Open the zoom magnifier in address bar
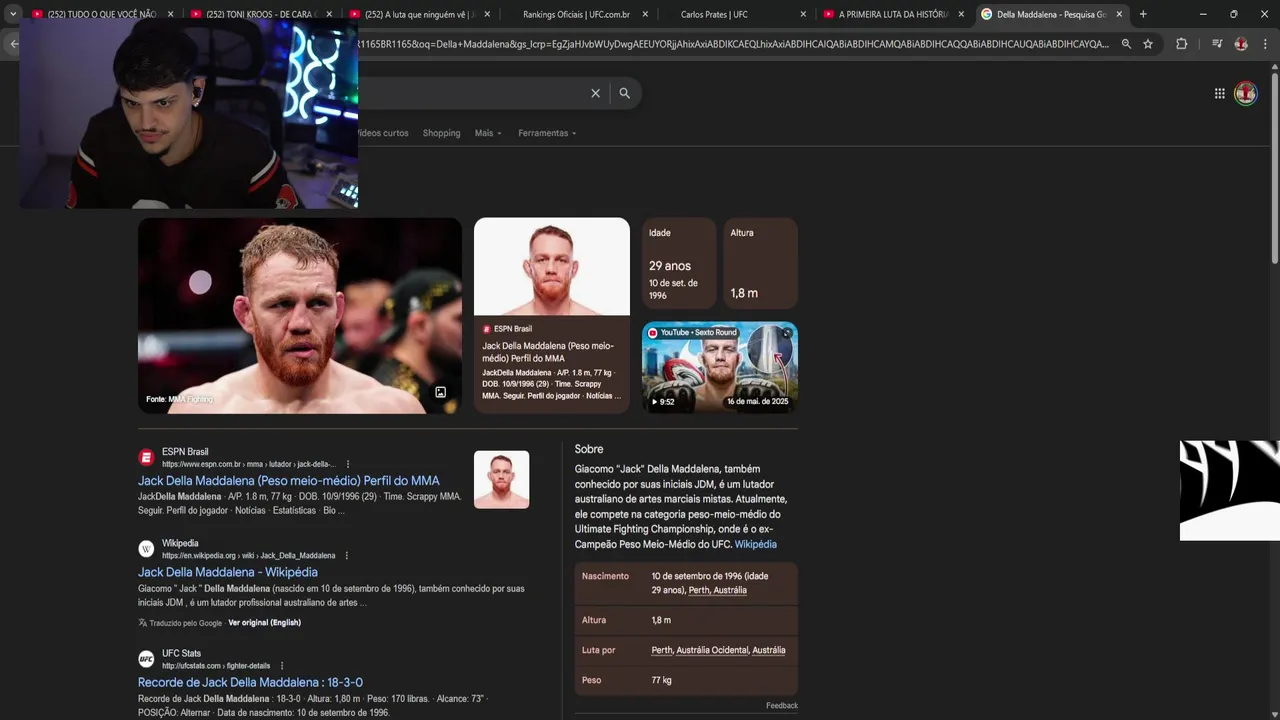This screenshot has width=1280, height=720. point(1126,44)
